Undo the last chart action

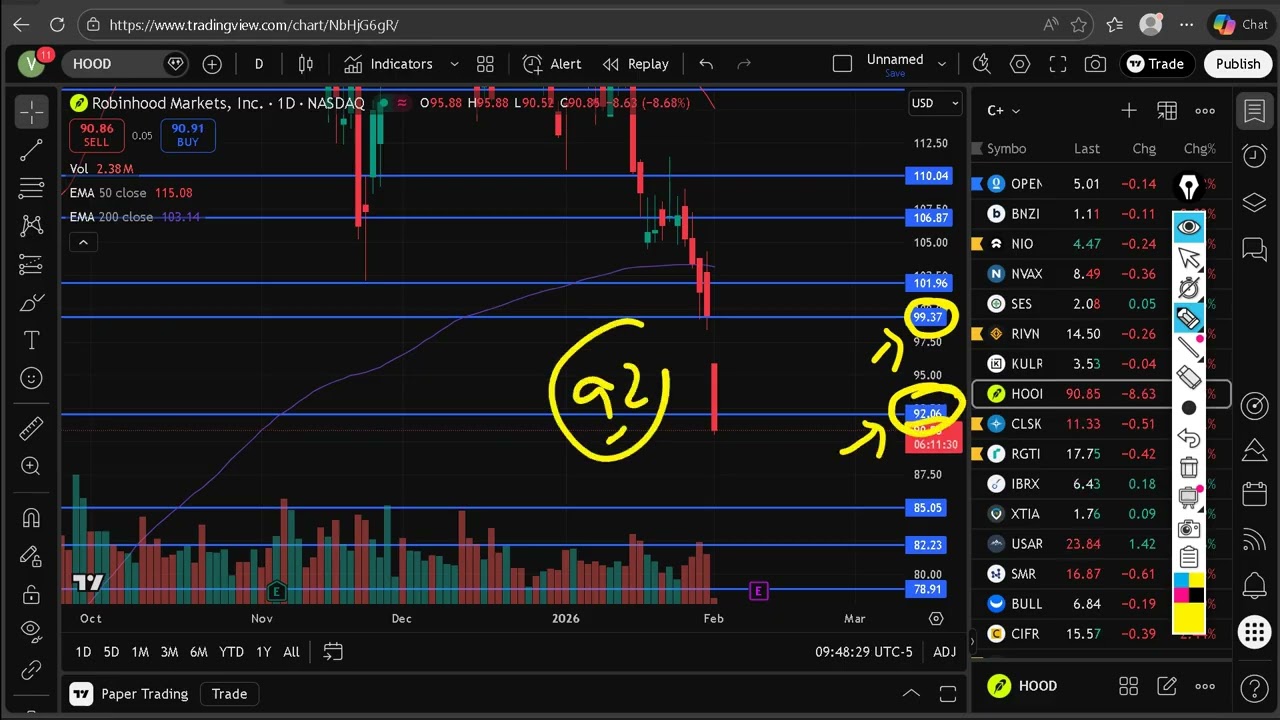click(x=706, y=64)
